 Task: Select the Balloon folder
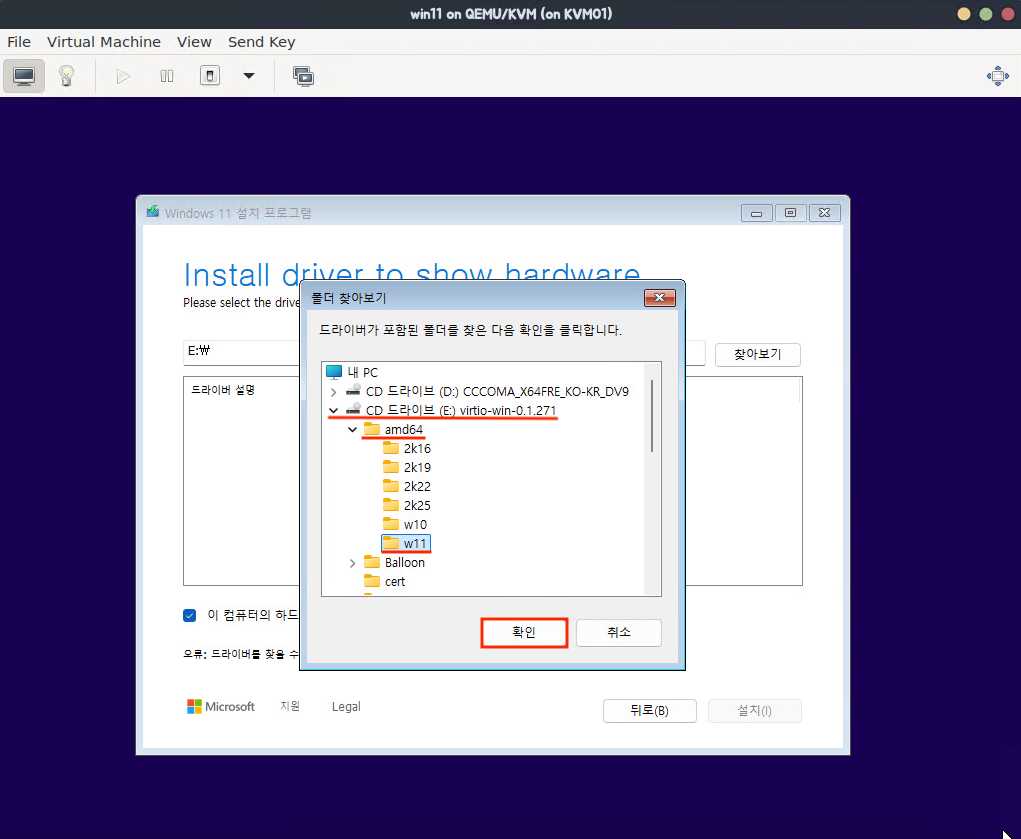click(404, 562)
